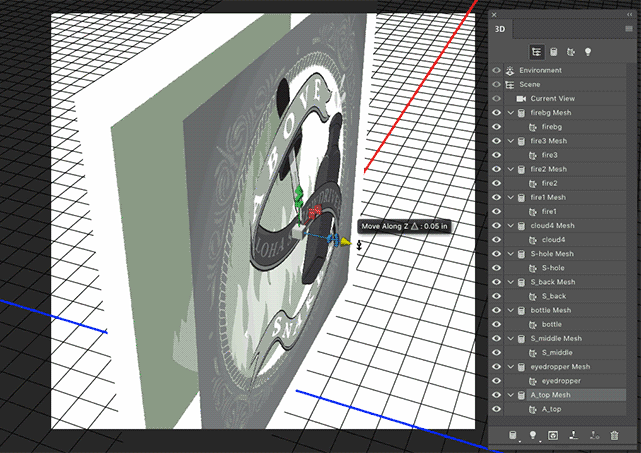Hide the S_back material sublayer
Image resolution: width=641 pixels, height=453 pixels.
pyautogui.click(x=496, y=296)
